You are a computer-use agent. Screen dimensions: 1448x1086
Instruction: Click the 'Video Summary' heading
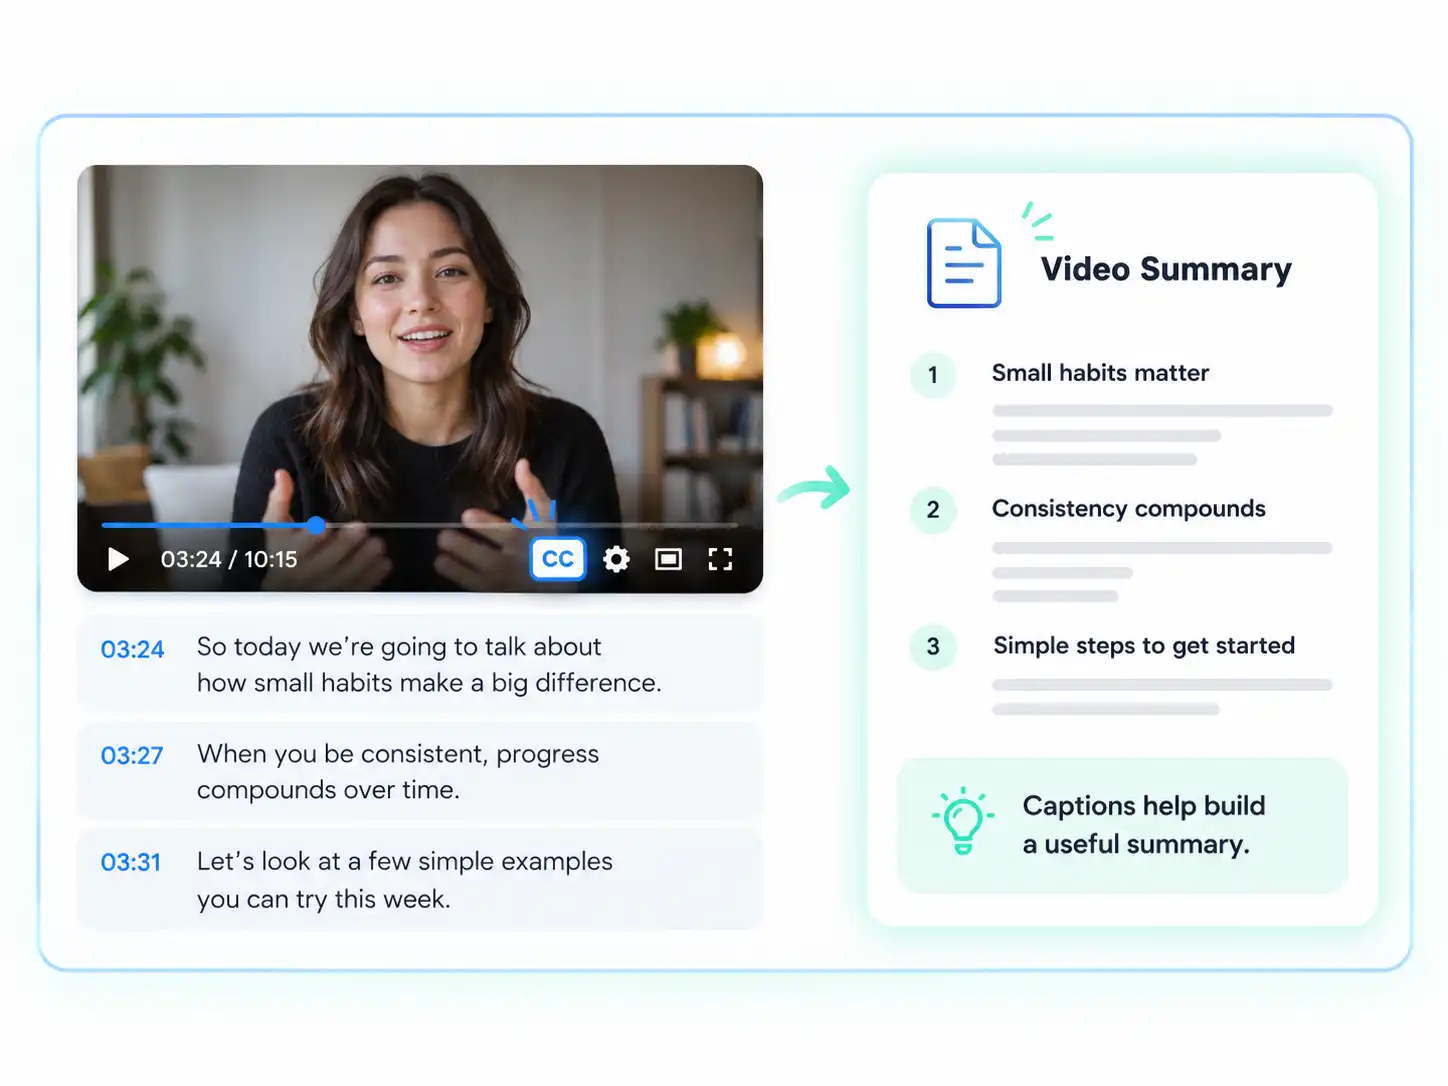point(1166,269)
